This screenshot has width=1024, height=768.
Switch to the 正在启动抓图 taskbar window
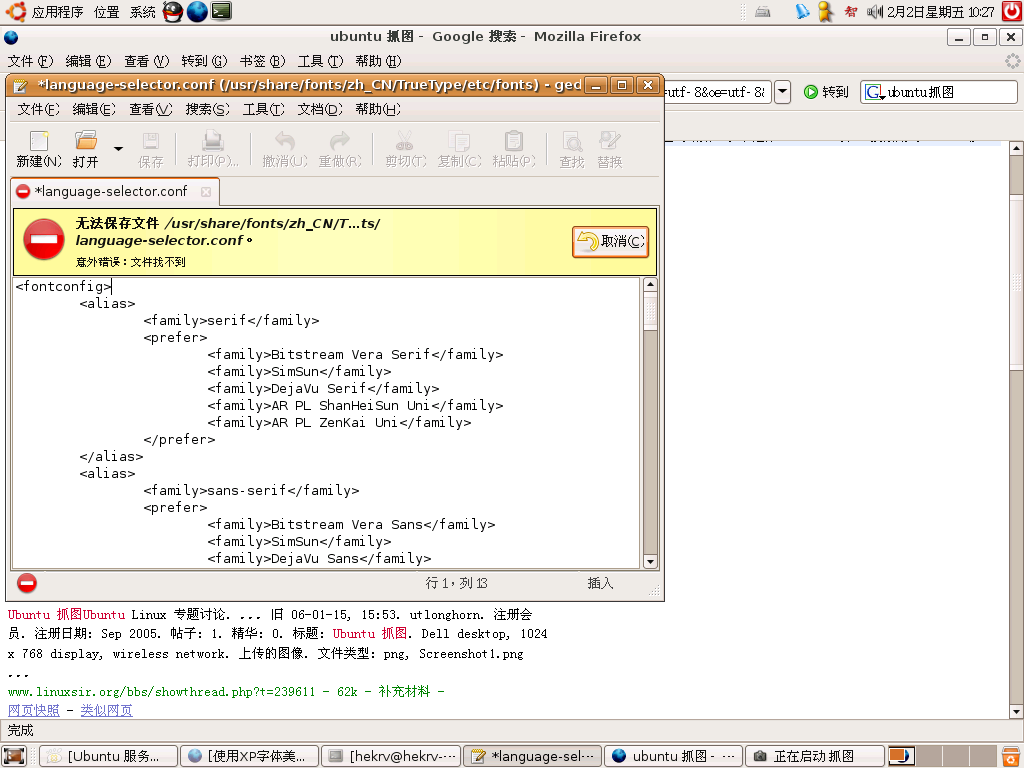click(x=815, y=756)
